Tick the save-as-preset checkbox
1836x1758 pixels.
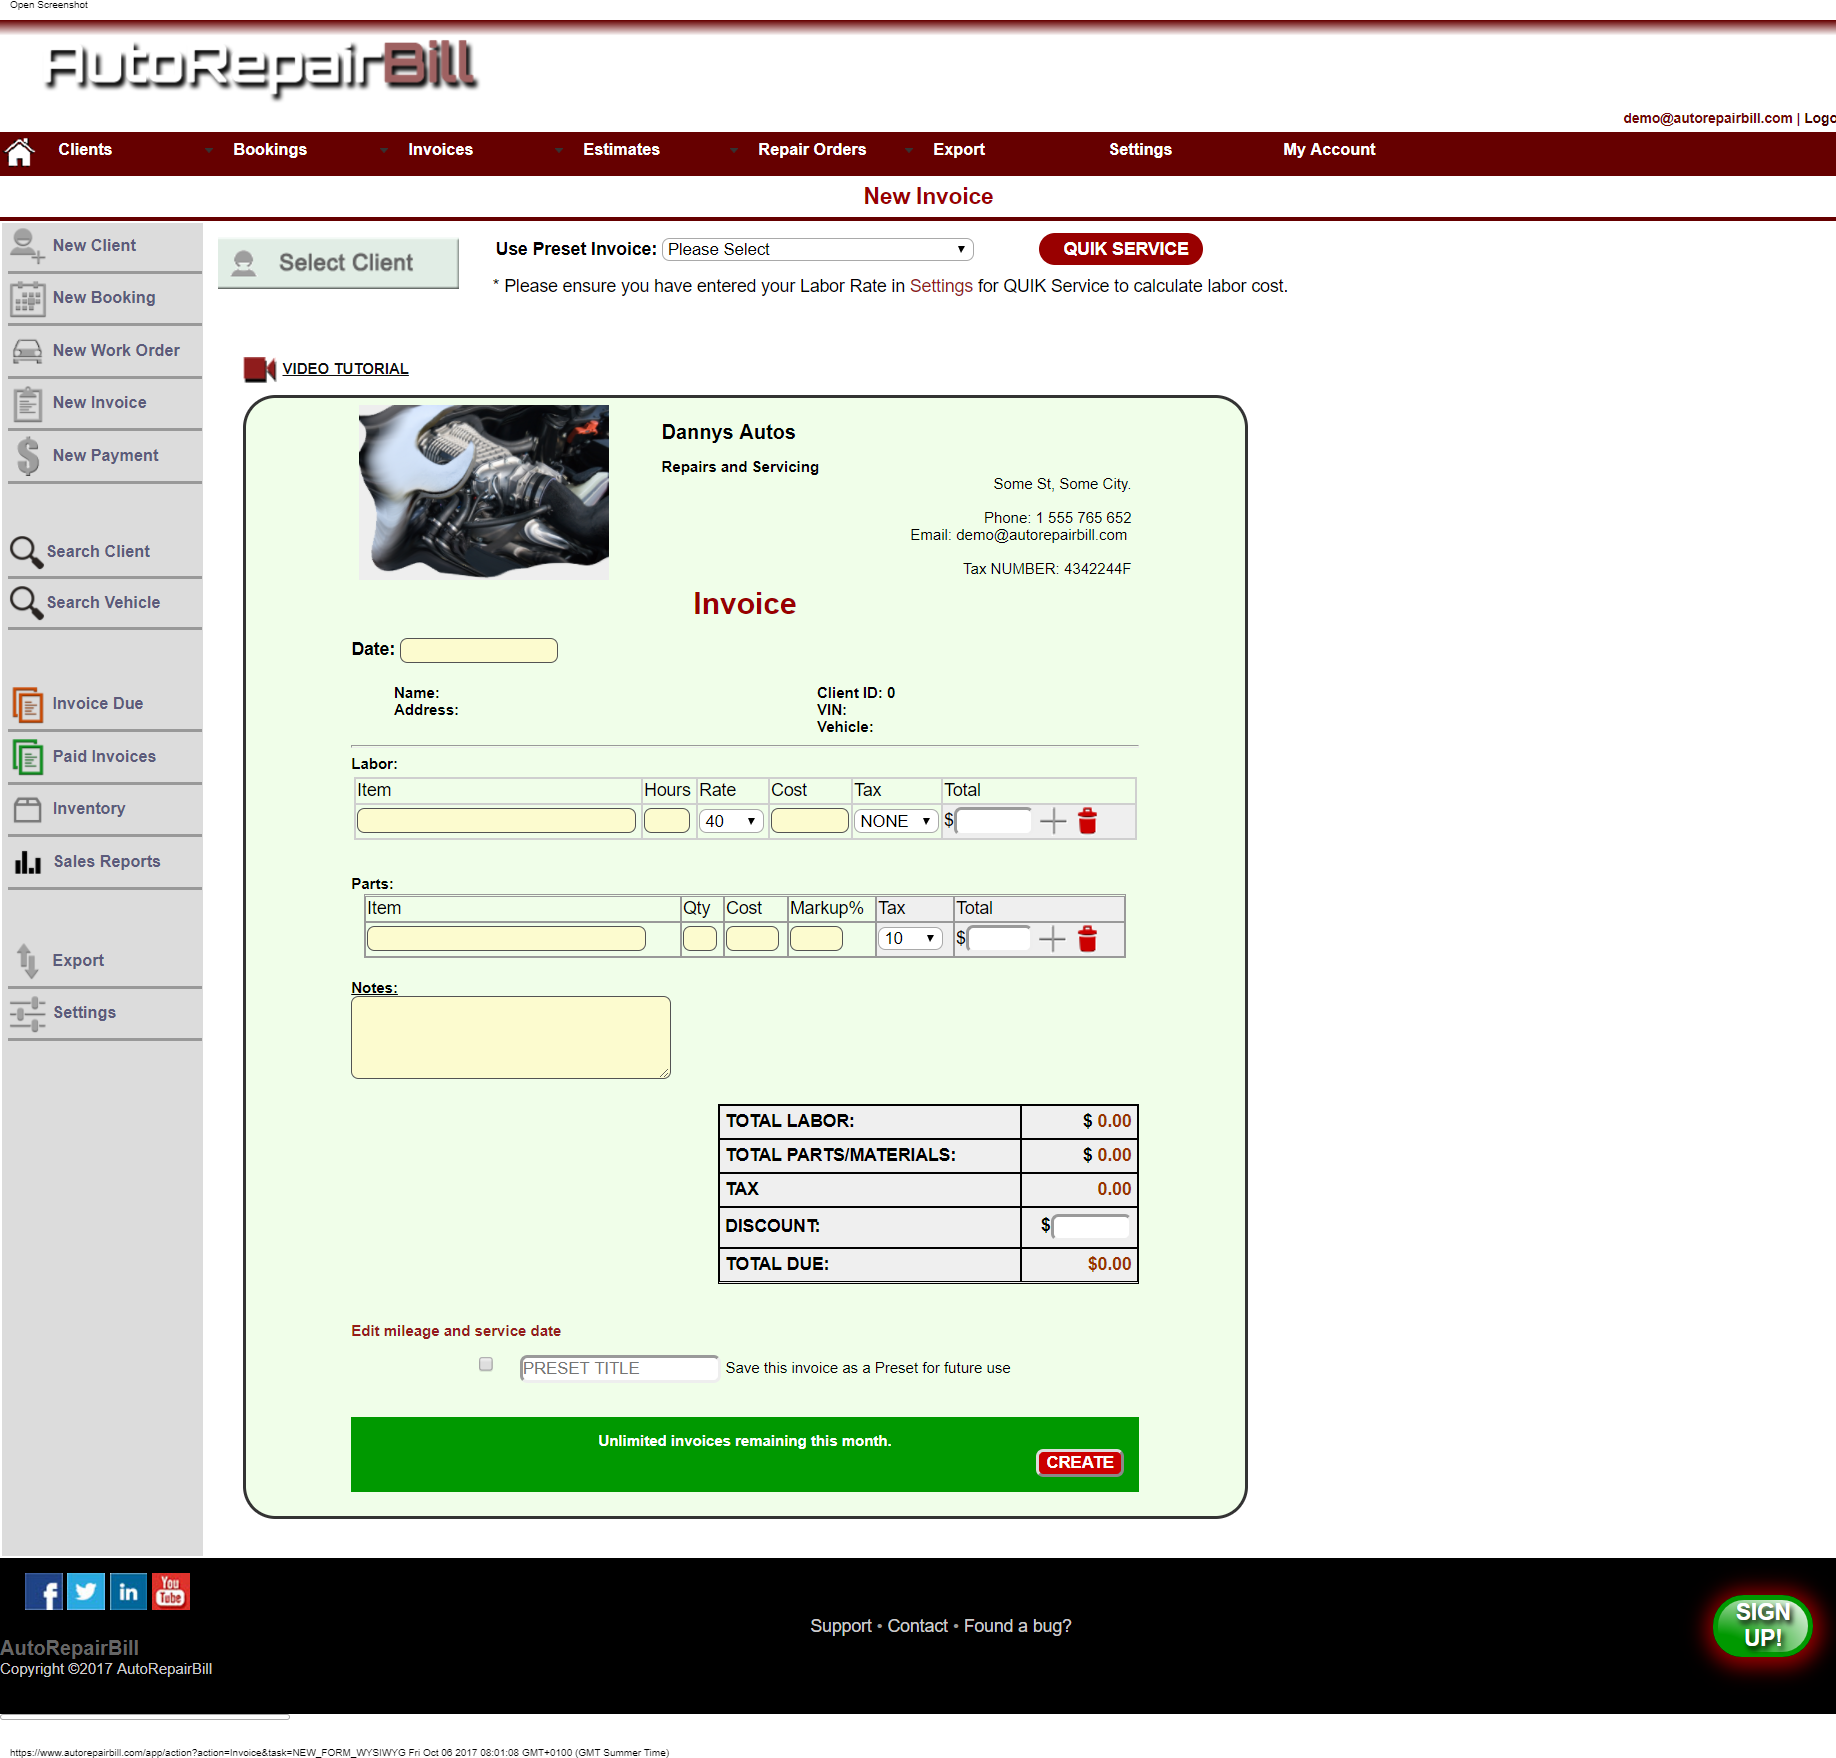(486, 1364)
